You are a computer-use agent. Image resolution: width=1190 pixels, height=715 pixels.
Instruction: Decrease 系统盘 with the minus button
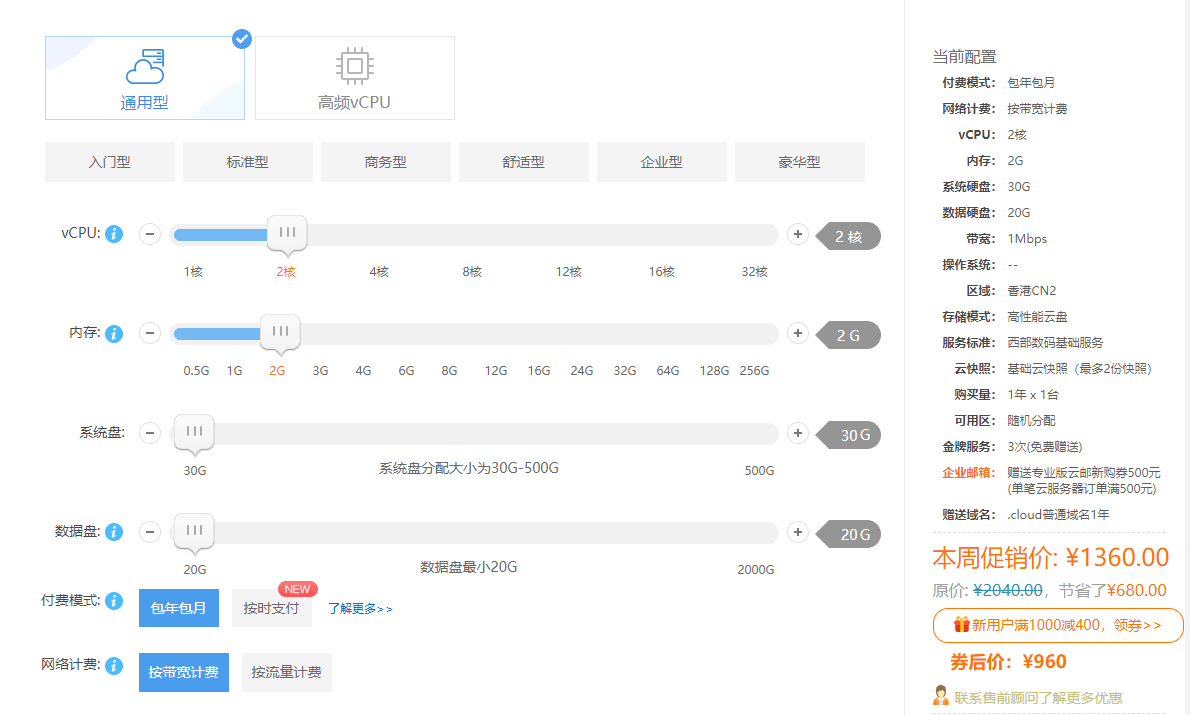pyautogui.click(x=150, y=433)
